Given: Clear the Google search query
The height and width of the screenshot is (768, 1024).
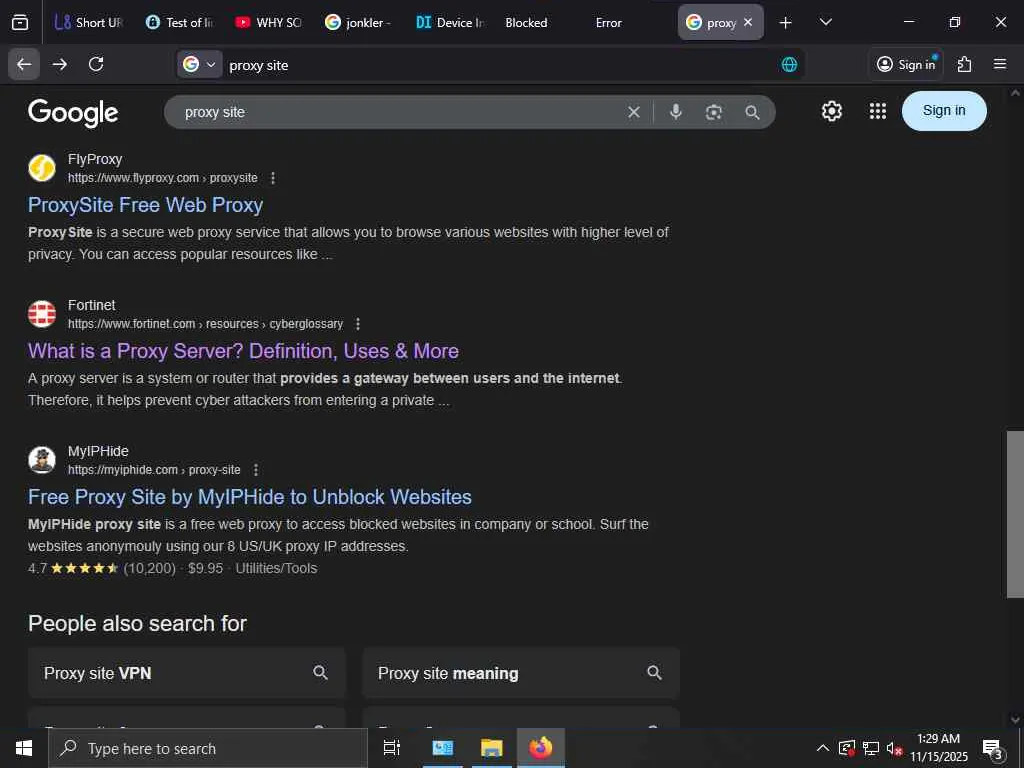Looking at the screenshot, I should (633, 112).
